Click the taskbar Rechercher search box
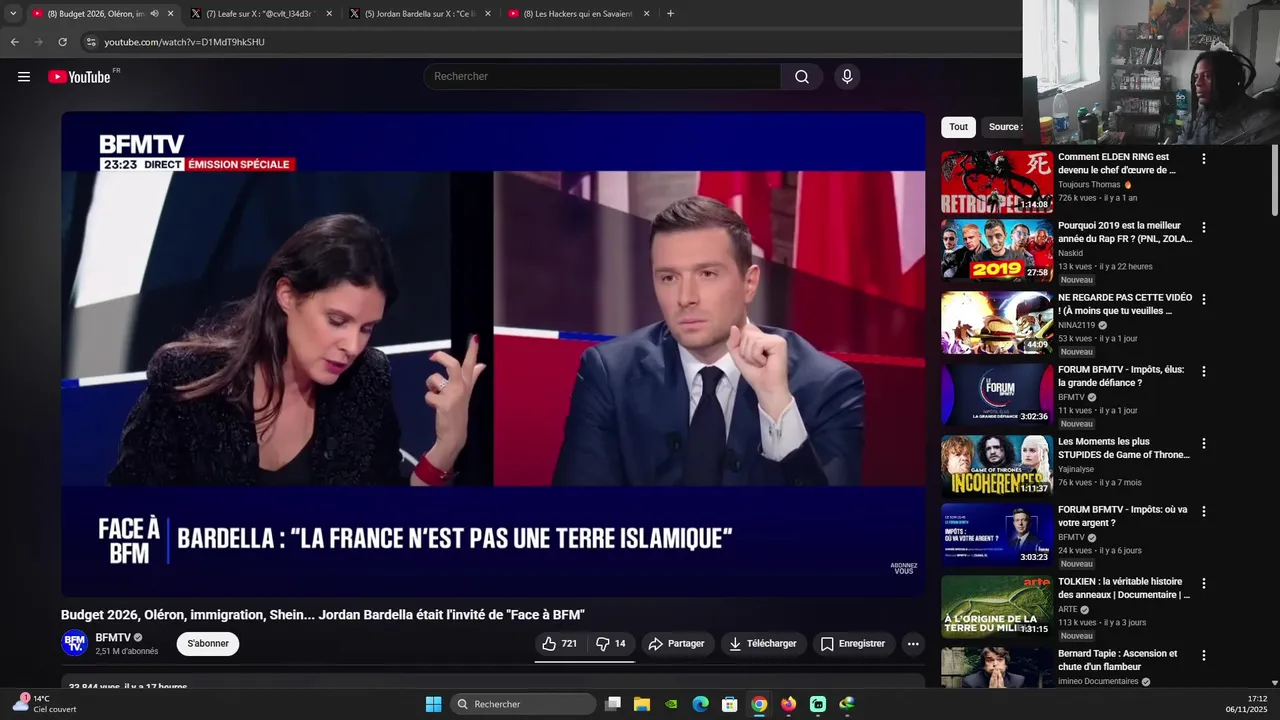This screenshot has width=1280, height=720. [x=522, y=704]
